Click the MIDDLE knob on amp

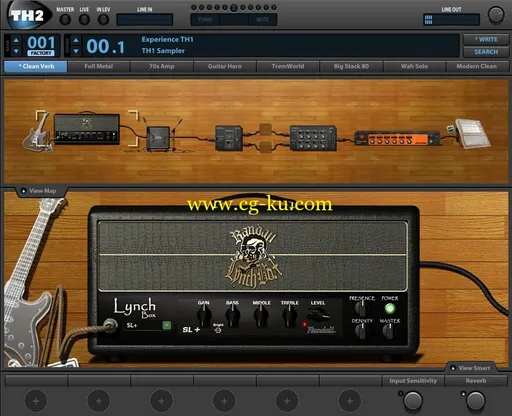[x=261, y=316]
